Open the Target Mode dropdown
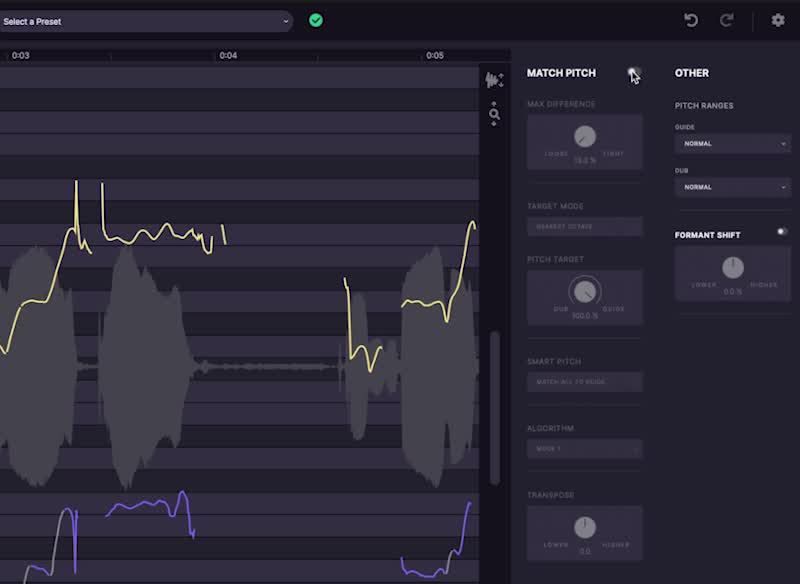Viewport: 800px width, 584px height. point(585,227)
